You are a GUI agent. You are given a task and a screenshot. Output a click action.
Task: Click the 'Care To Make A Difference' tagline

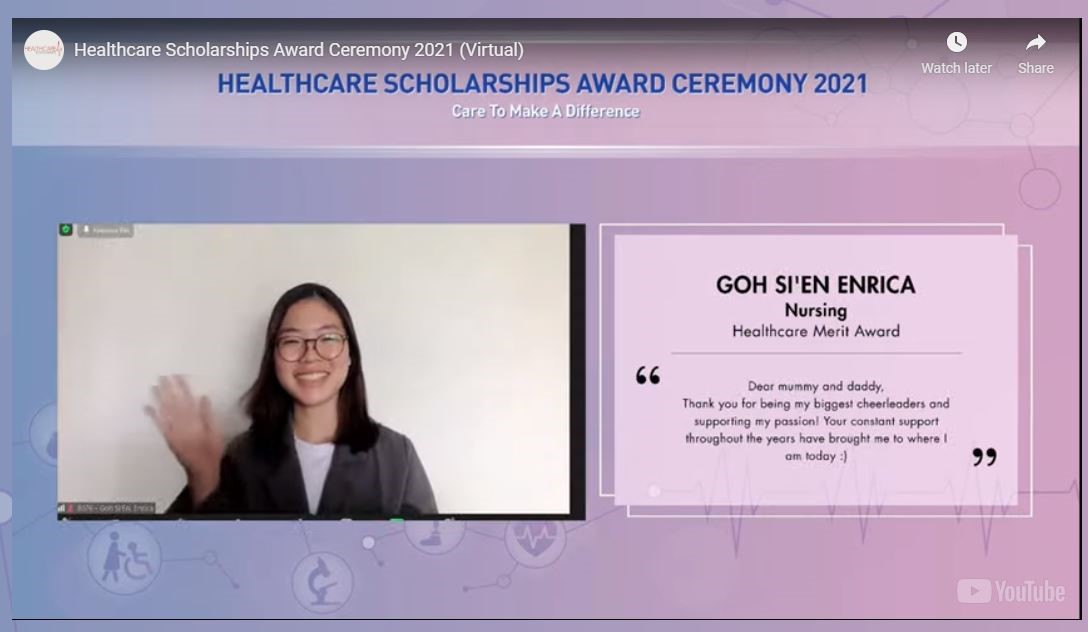[545, 111]
